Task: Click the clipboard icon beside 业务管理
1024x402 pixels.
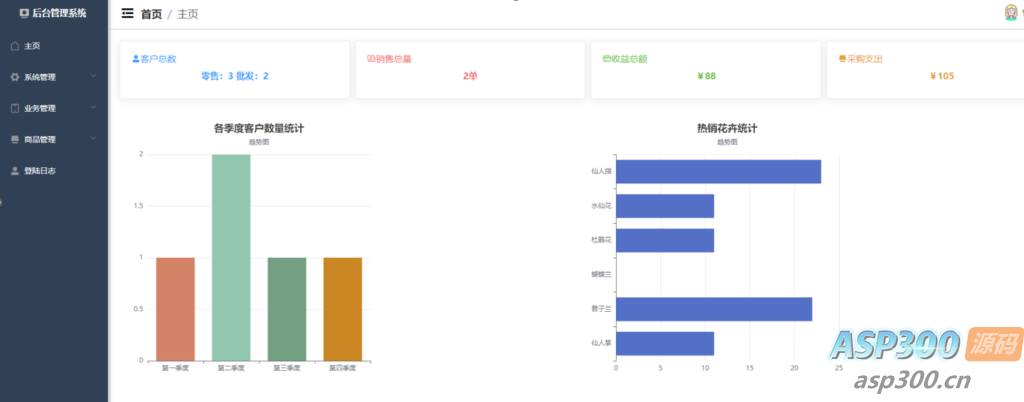Action: [x=14, y=108]
